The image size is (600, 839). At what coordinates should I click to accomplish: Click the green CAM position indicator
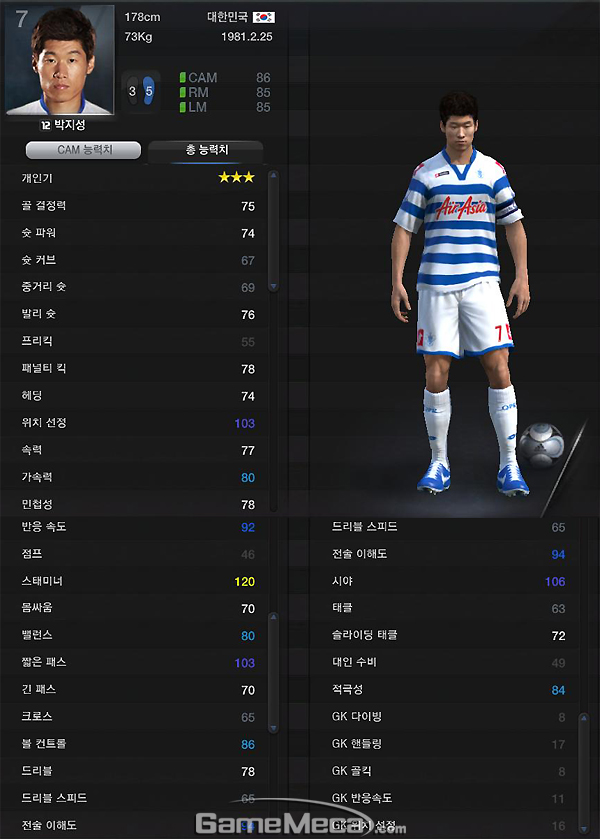(183, 78)
